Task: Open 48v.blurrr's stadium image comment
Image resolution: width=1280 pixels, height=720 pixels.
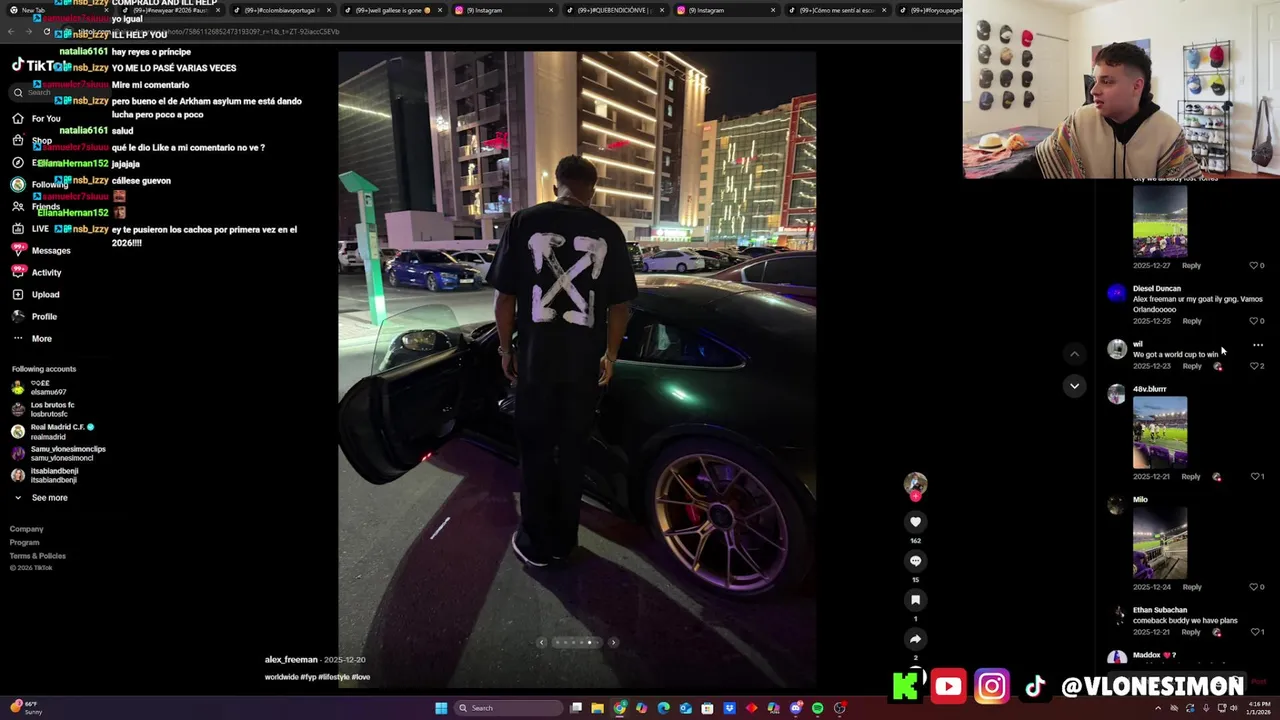Action: (x=1160, y=433)
